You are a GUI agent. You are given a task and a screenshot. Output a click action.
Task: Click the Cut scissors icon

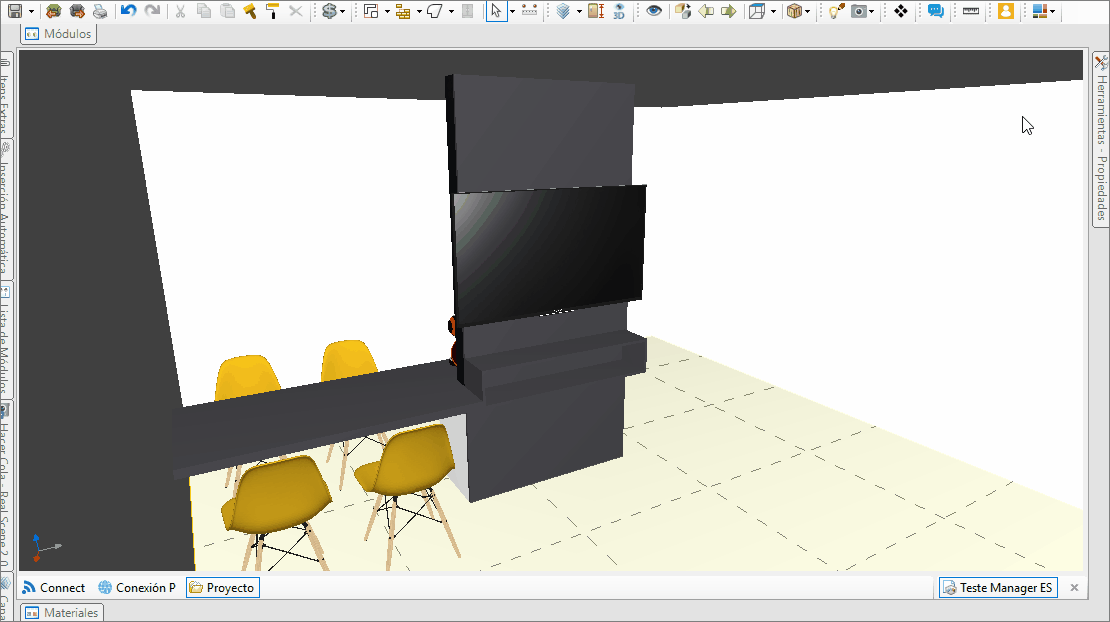[181, 11]
